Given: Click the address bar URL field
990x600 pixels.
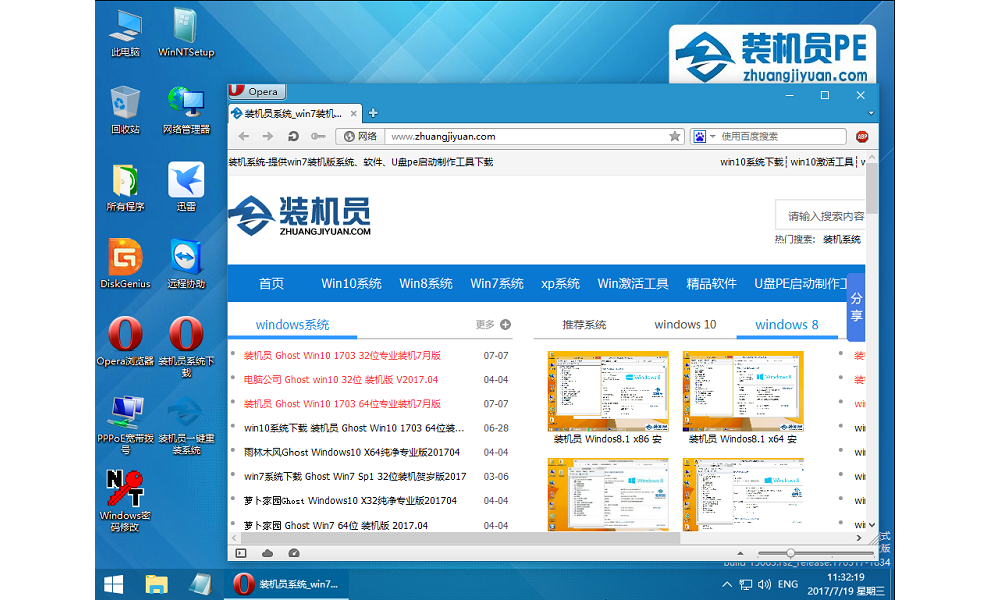Looking at the screenshot, I should (520, 136).
